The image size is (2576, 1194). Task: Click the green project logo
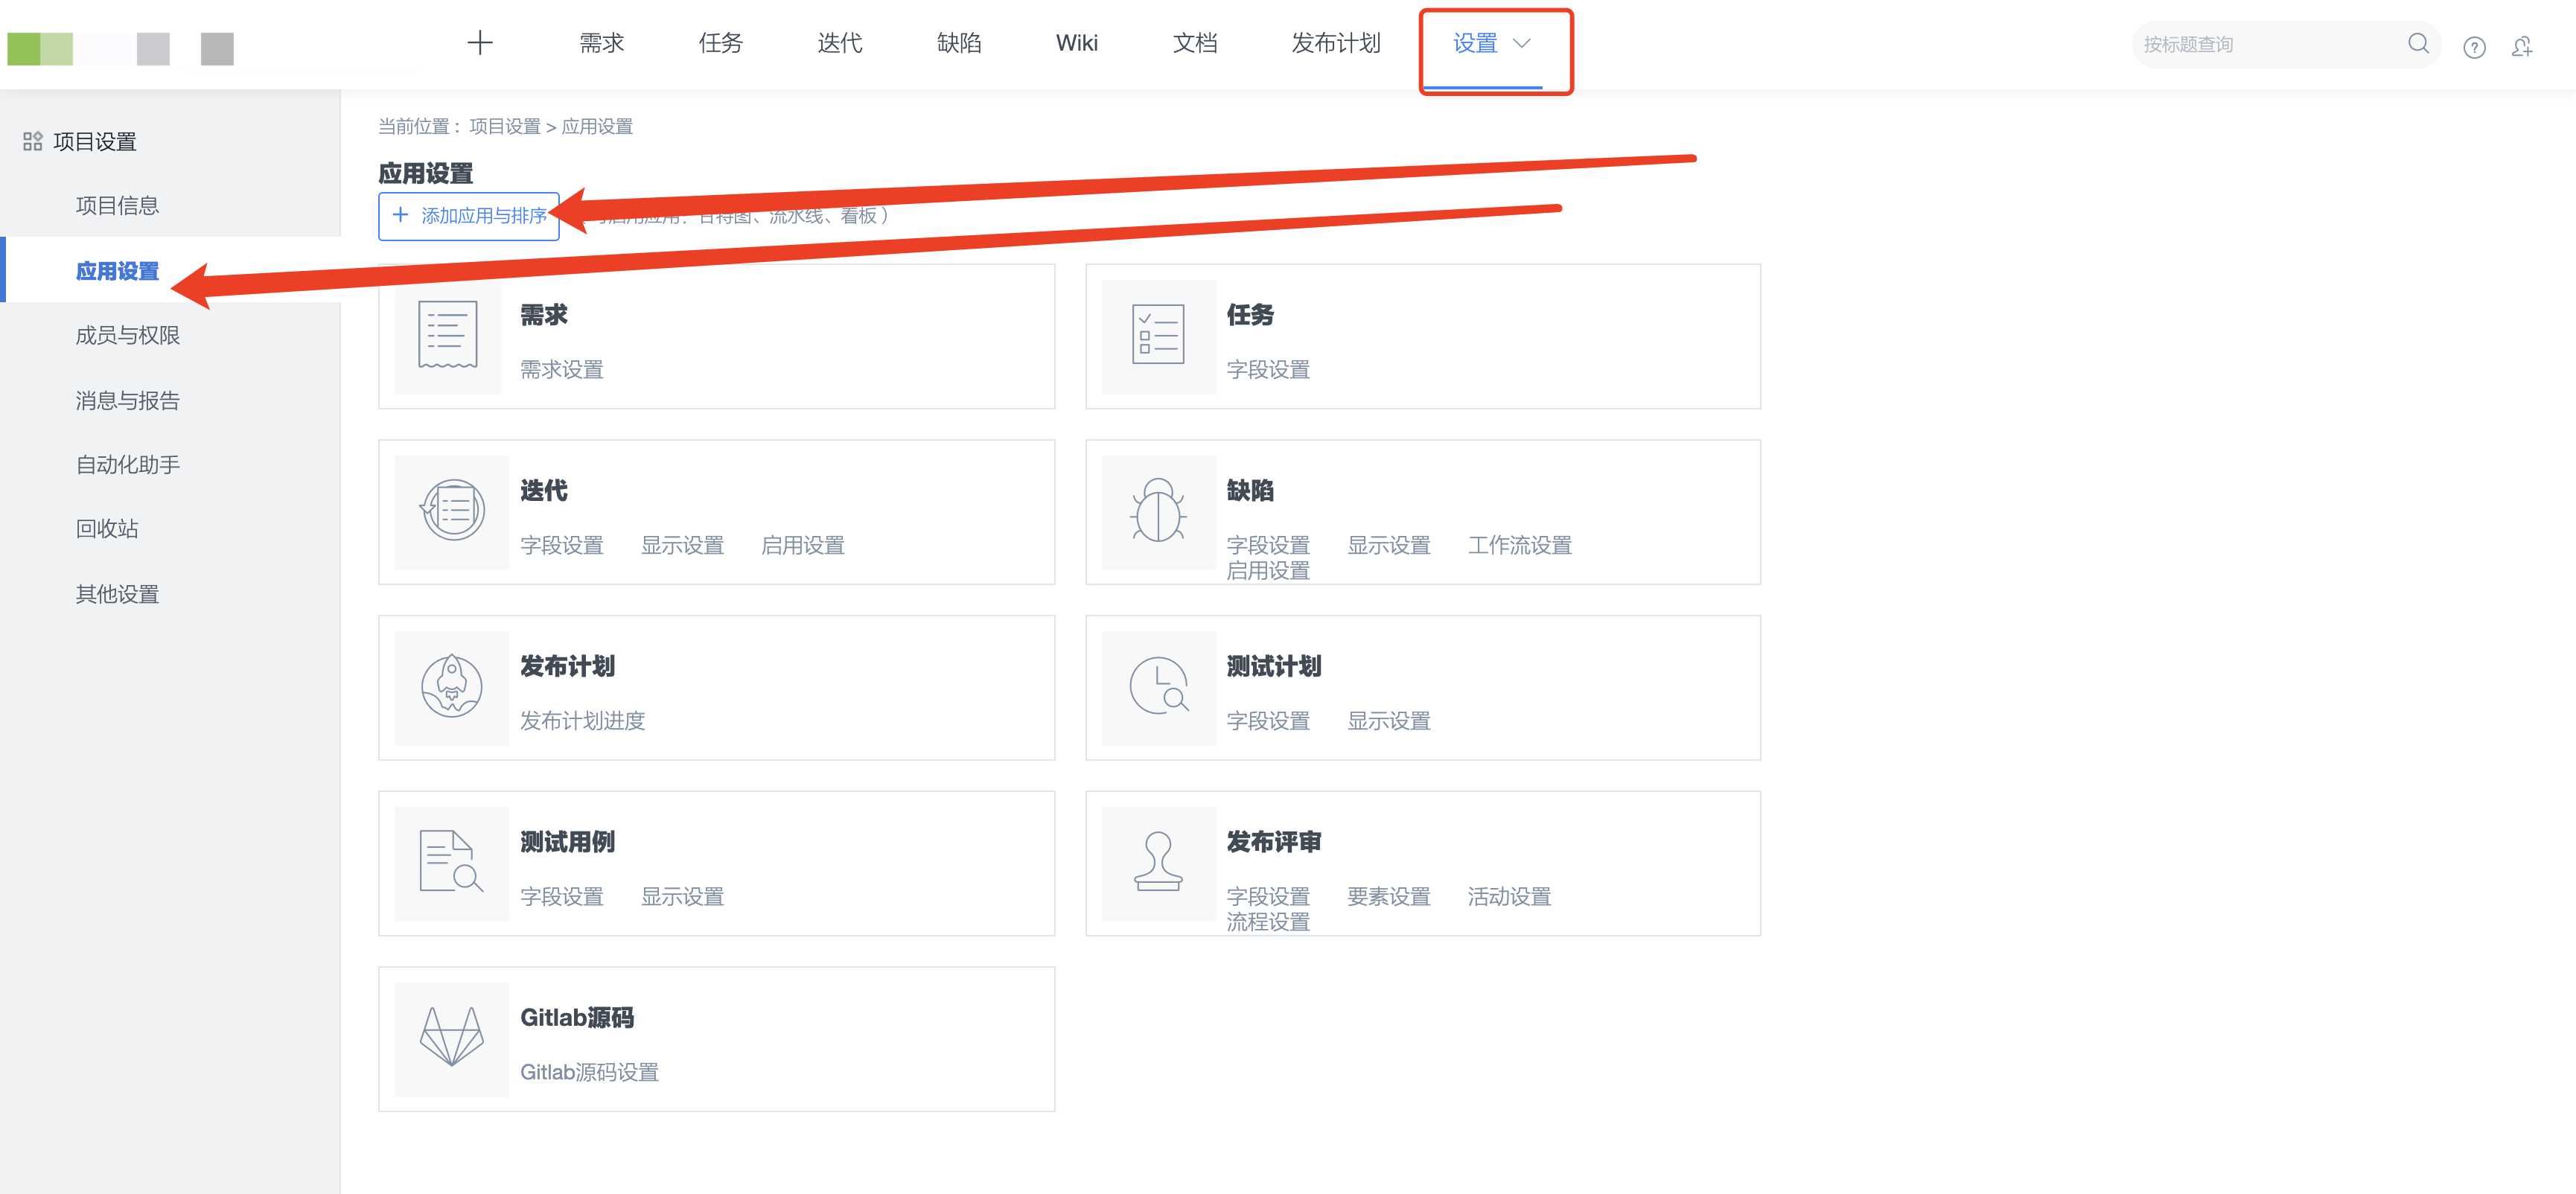[x=40, y=49]
